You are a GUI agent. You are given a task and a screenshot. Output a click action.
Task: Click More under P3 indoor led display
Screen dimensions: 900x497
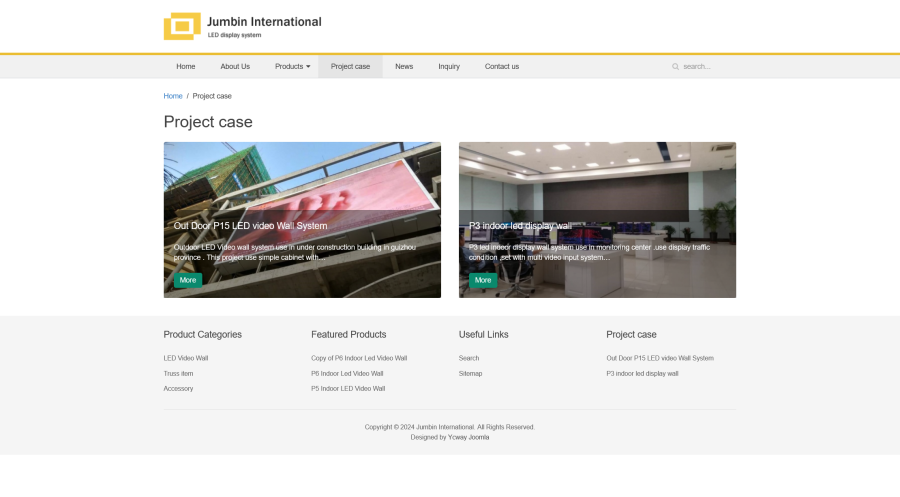tap(483, 280)
